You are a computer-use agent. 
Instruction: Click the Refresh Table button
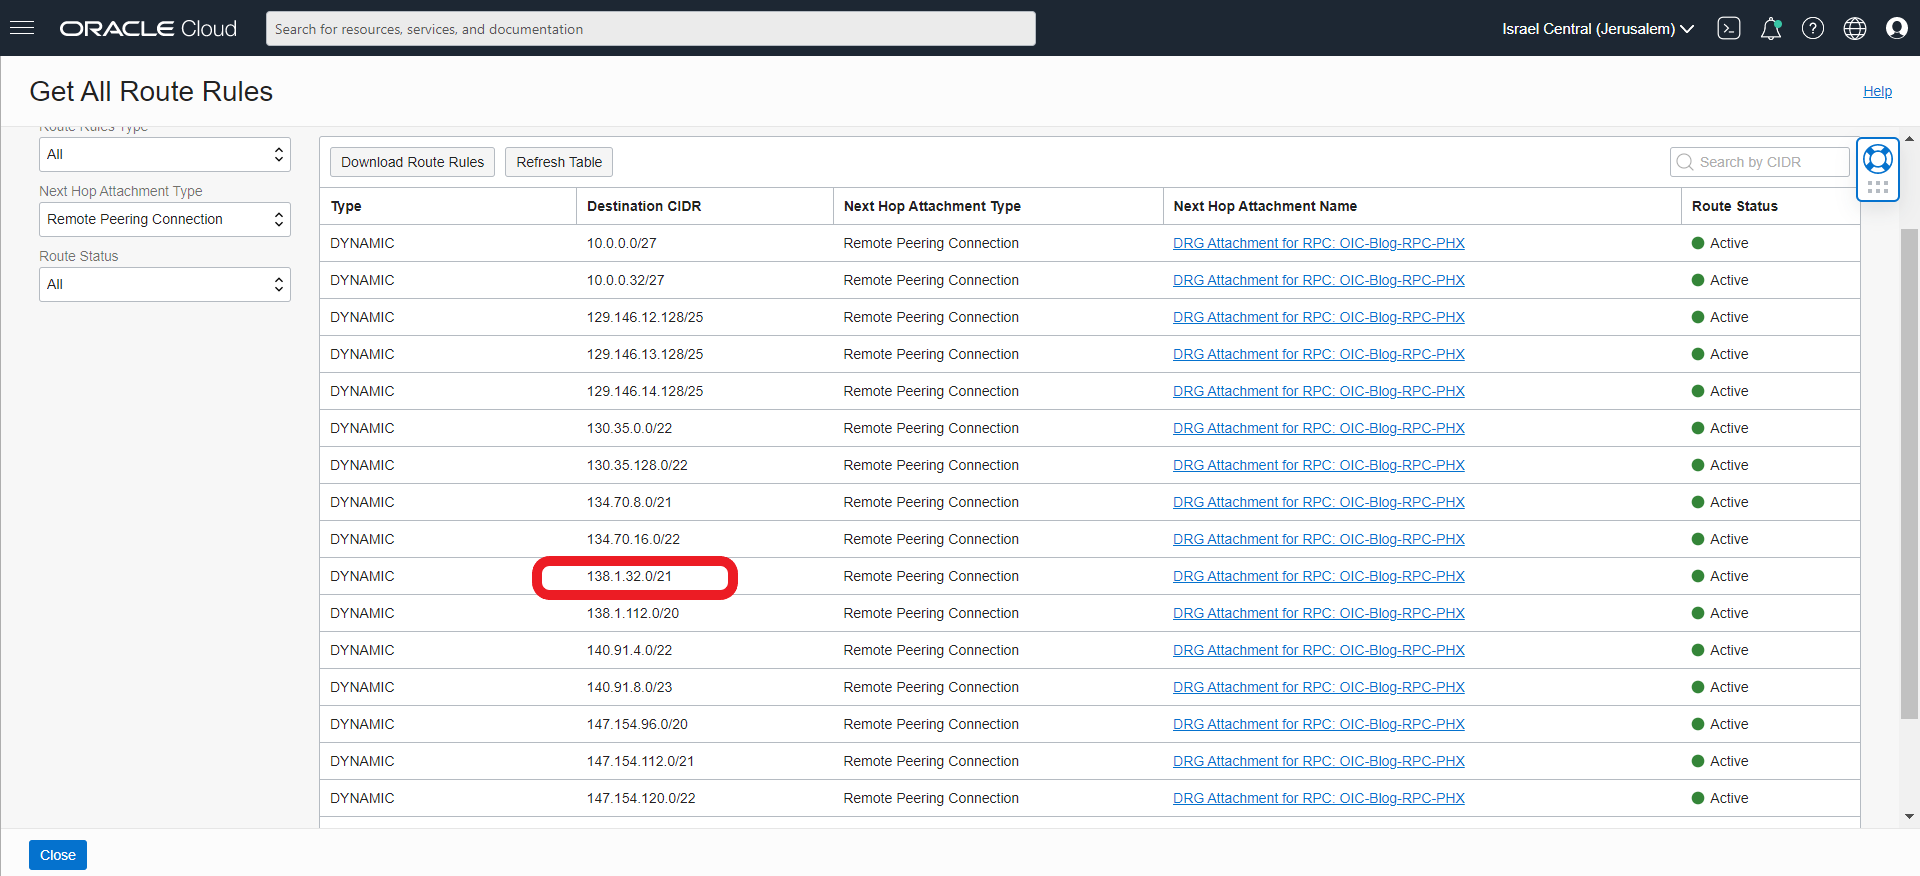(x=559, y=162)
